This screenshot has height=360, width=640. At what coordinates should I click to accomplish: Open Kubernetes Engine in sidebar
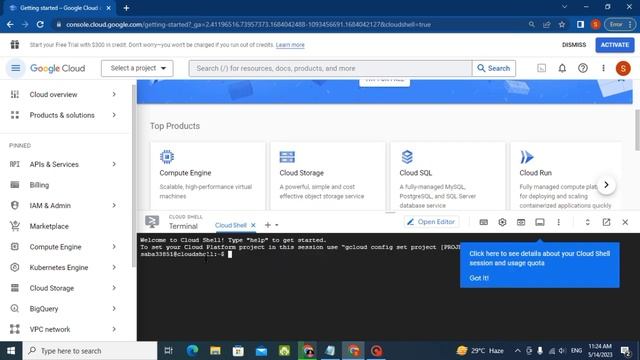[59, 267]
